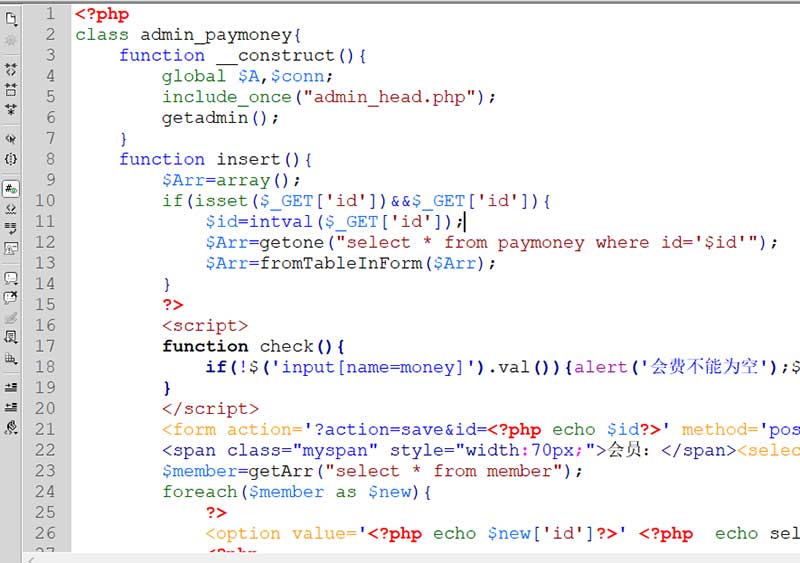800x563 pixels.
Task: Open the Format Source Code dropdown icon
Action: click(11, 428)
